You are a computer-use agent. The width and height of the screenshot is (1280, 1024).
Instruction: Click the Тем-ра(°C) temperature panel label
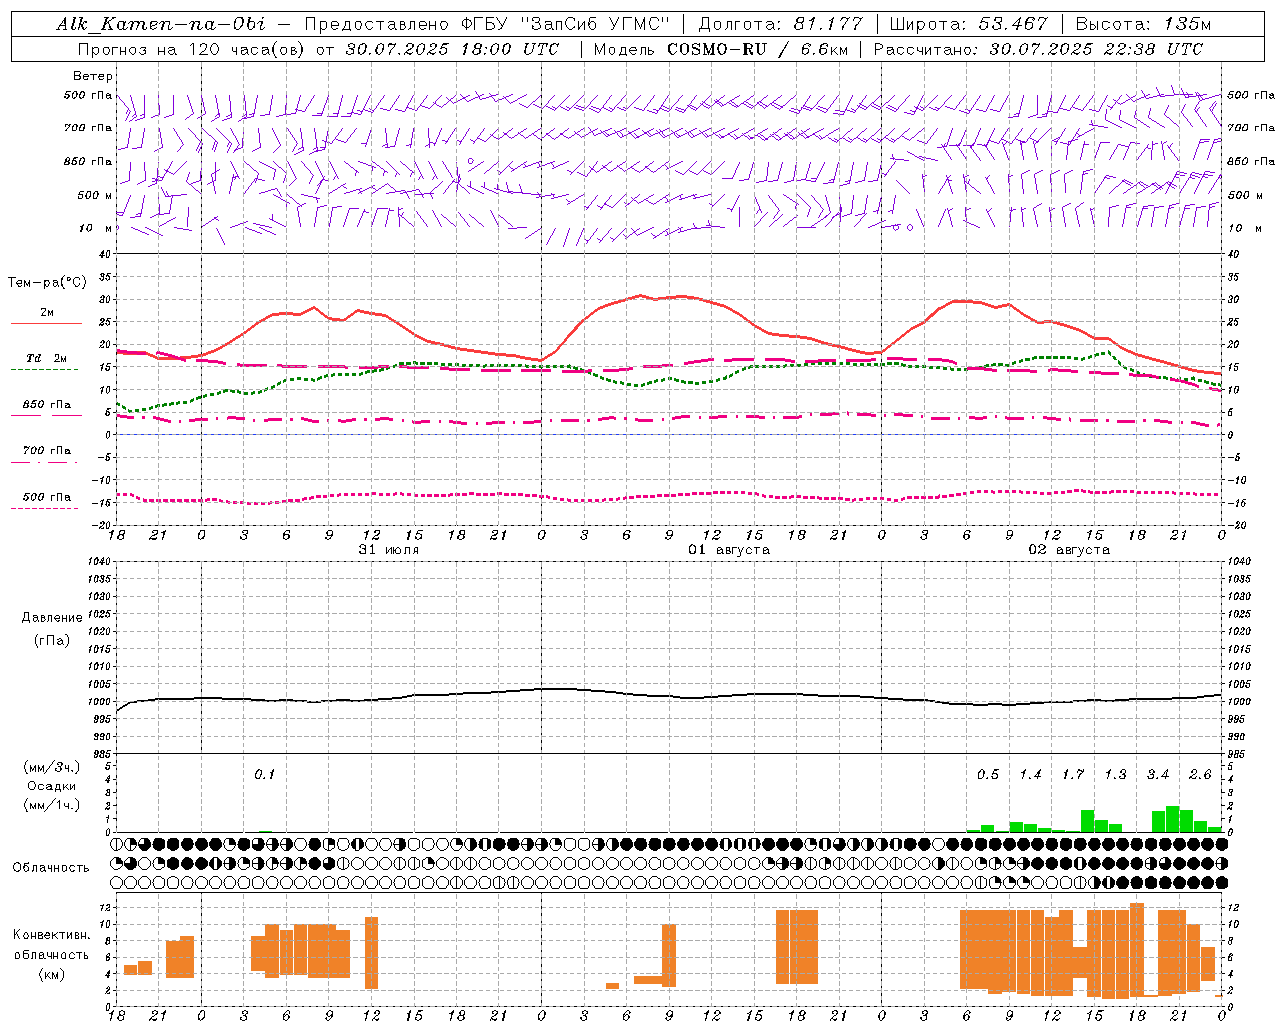47,283
